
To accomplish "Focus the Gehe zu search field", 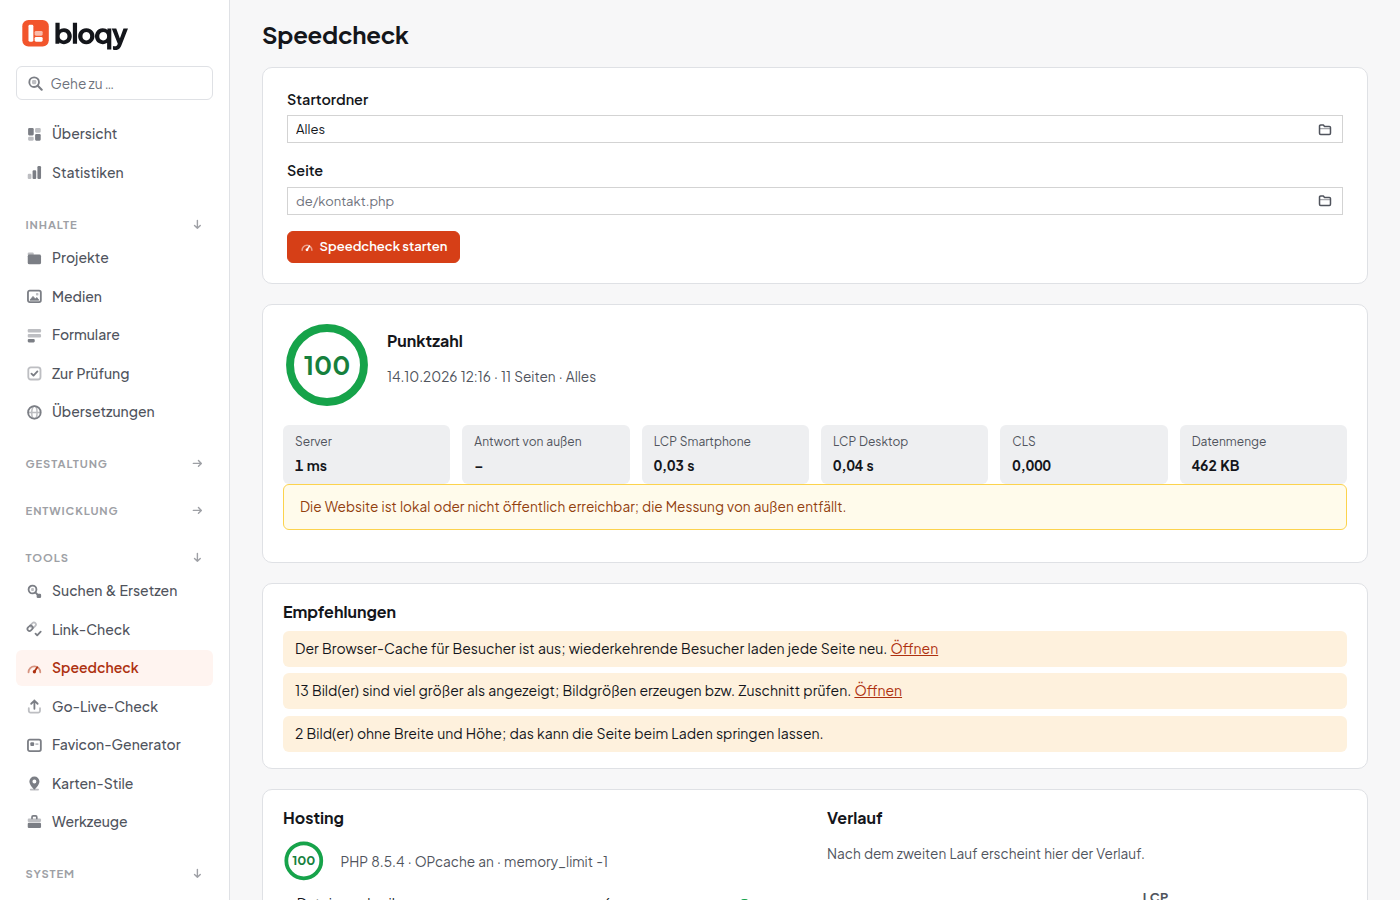I will pyautogui.click(x=114, y=83).
